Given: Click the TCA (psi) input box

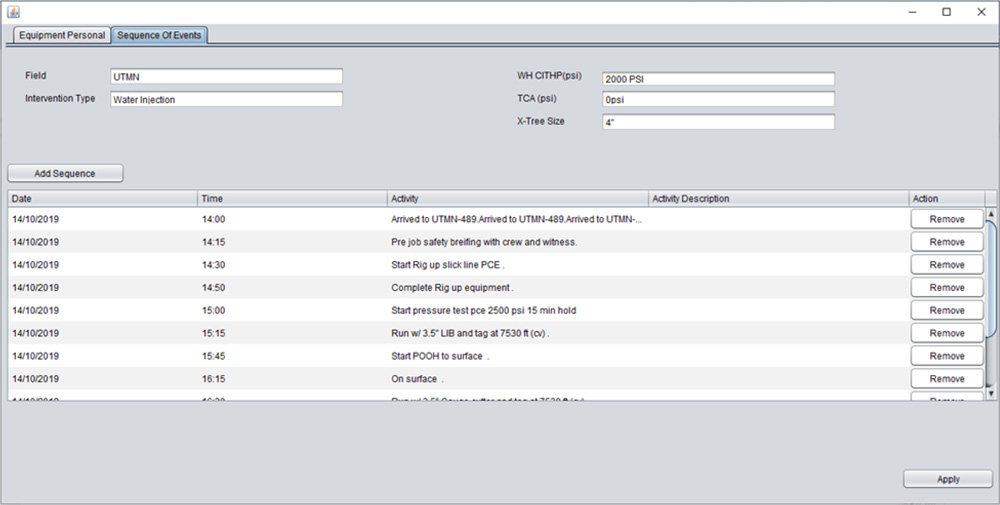Looking at the screenshot, I should pos(718,100).
